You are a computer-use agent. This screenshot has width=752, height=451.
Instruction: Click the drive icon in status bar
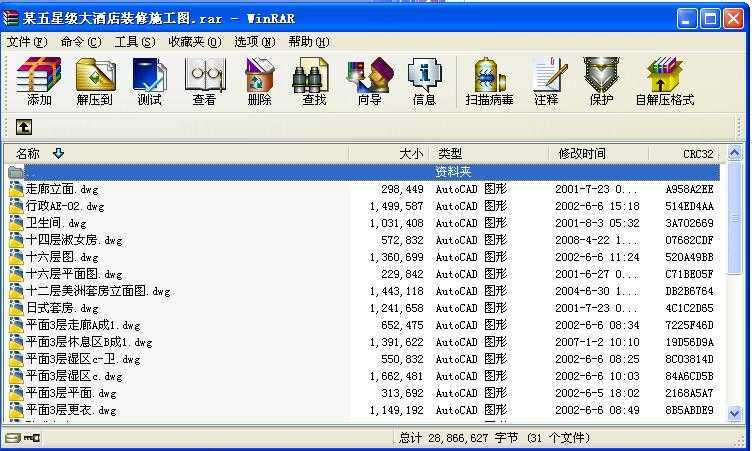12,438
